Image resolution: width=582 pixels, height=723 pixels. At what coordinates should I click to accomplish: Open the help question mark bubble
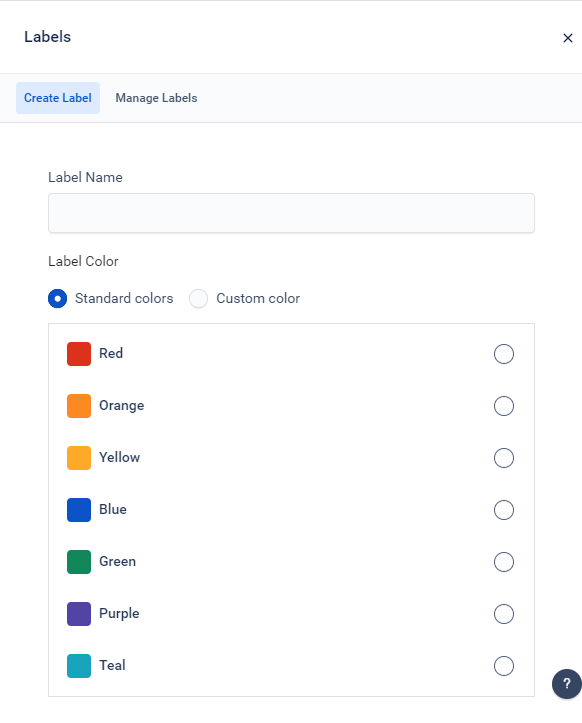point(567,684)
